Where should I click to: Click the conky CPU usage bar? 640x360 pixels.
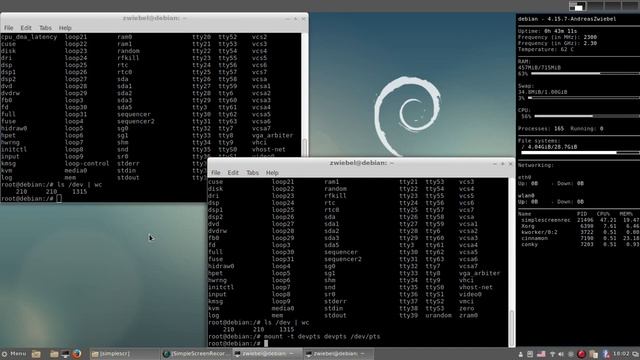click(587, 116)
